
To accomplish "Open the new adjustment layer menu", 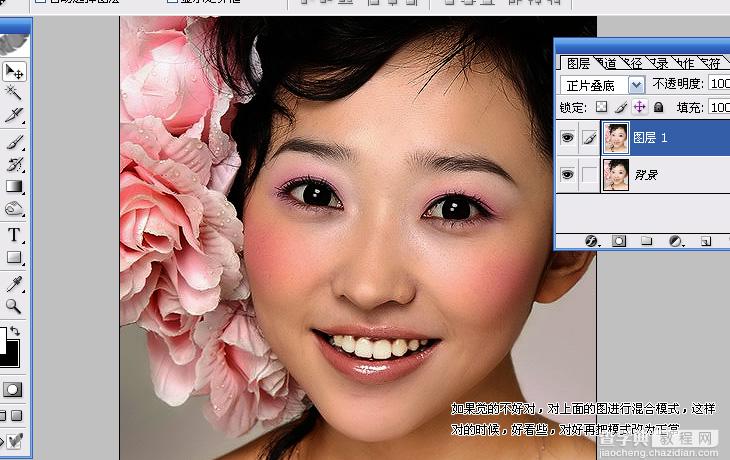I will 676,241.
